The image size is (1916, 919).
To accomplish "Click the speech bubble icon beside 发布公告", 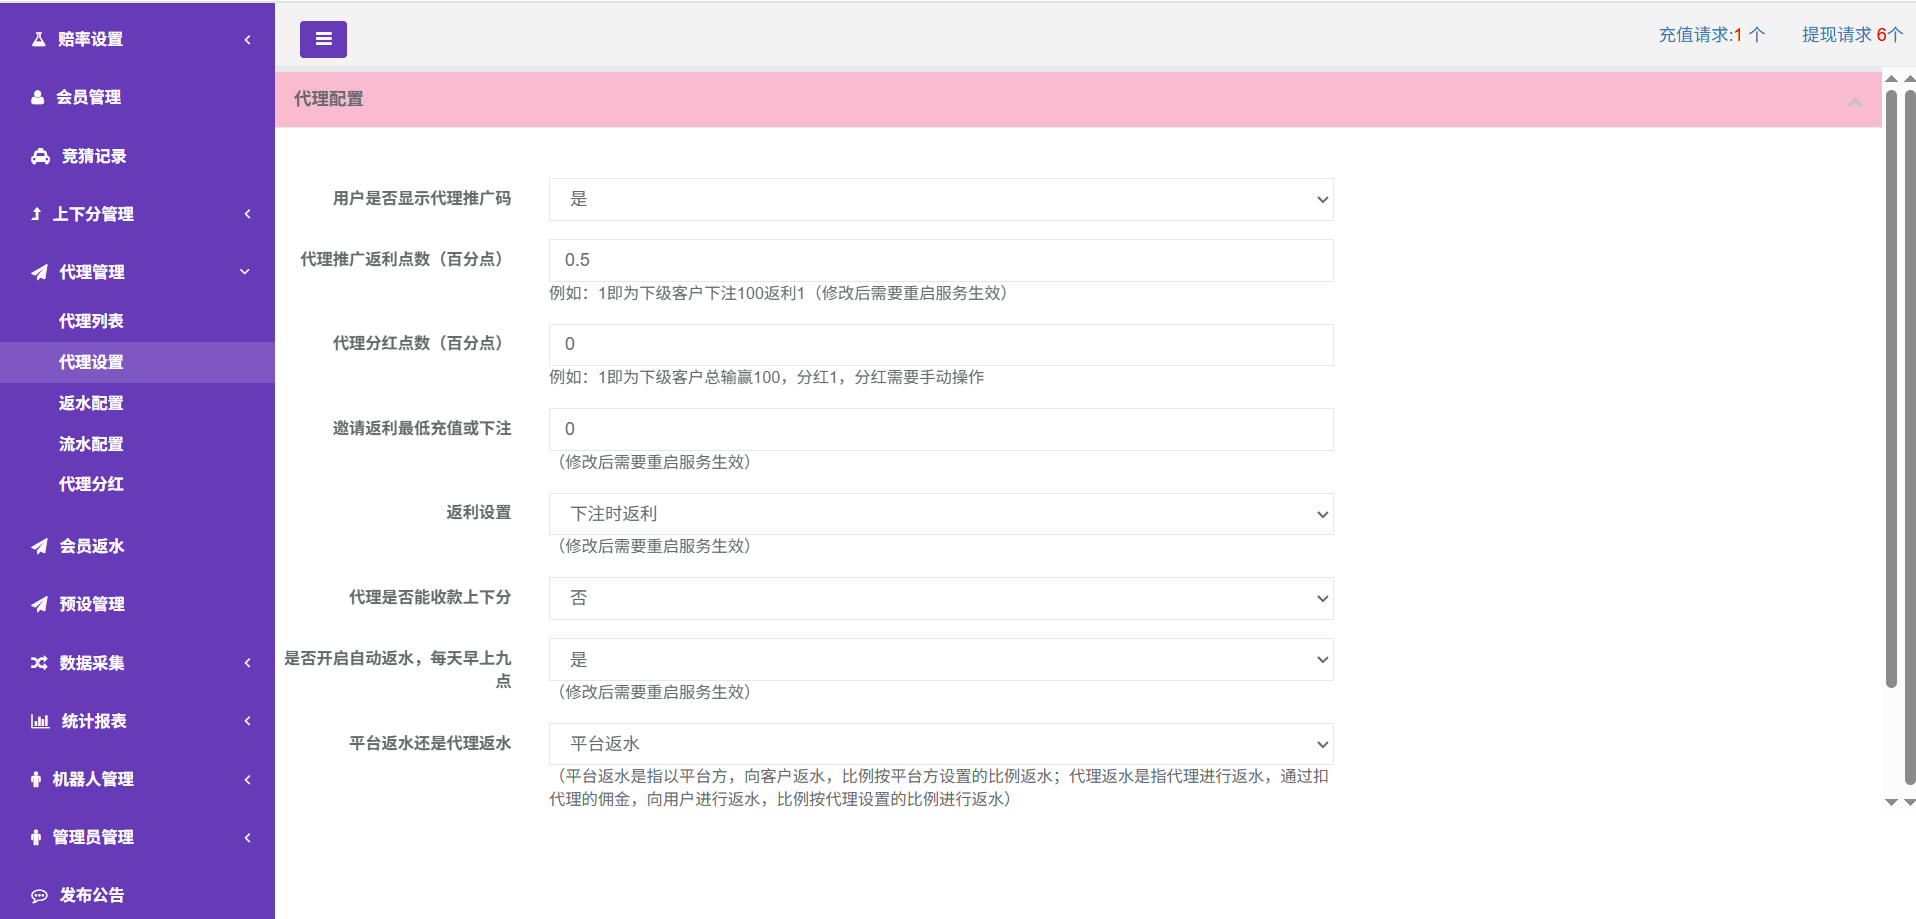I will tap(39, 895).
